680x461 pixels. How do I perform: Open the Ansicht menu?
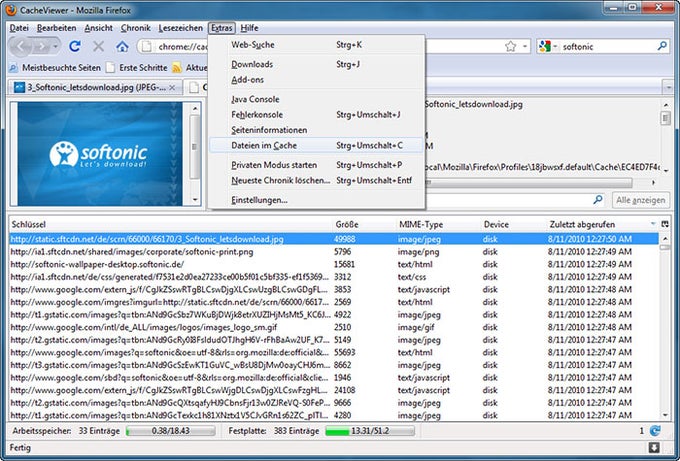click(x=98, y=28)
